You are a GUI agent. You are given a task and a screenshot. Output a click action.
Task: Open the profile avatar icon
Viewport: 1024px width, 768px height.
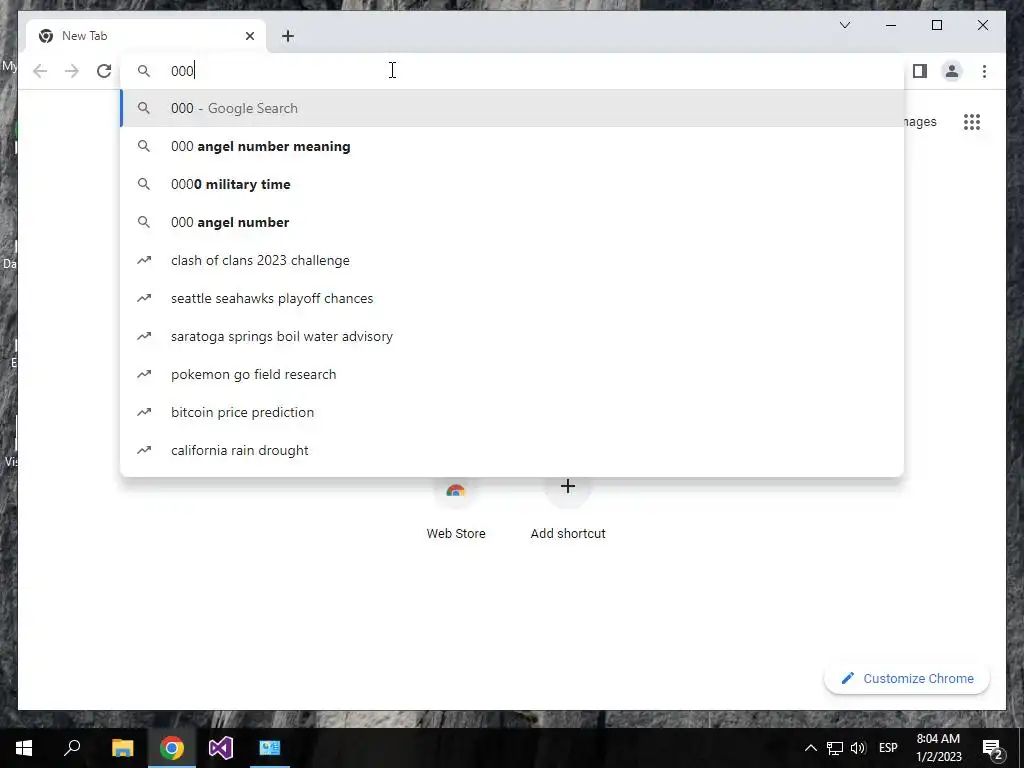952,71
